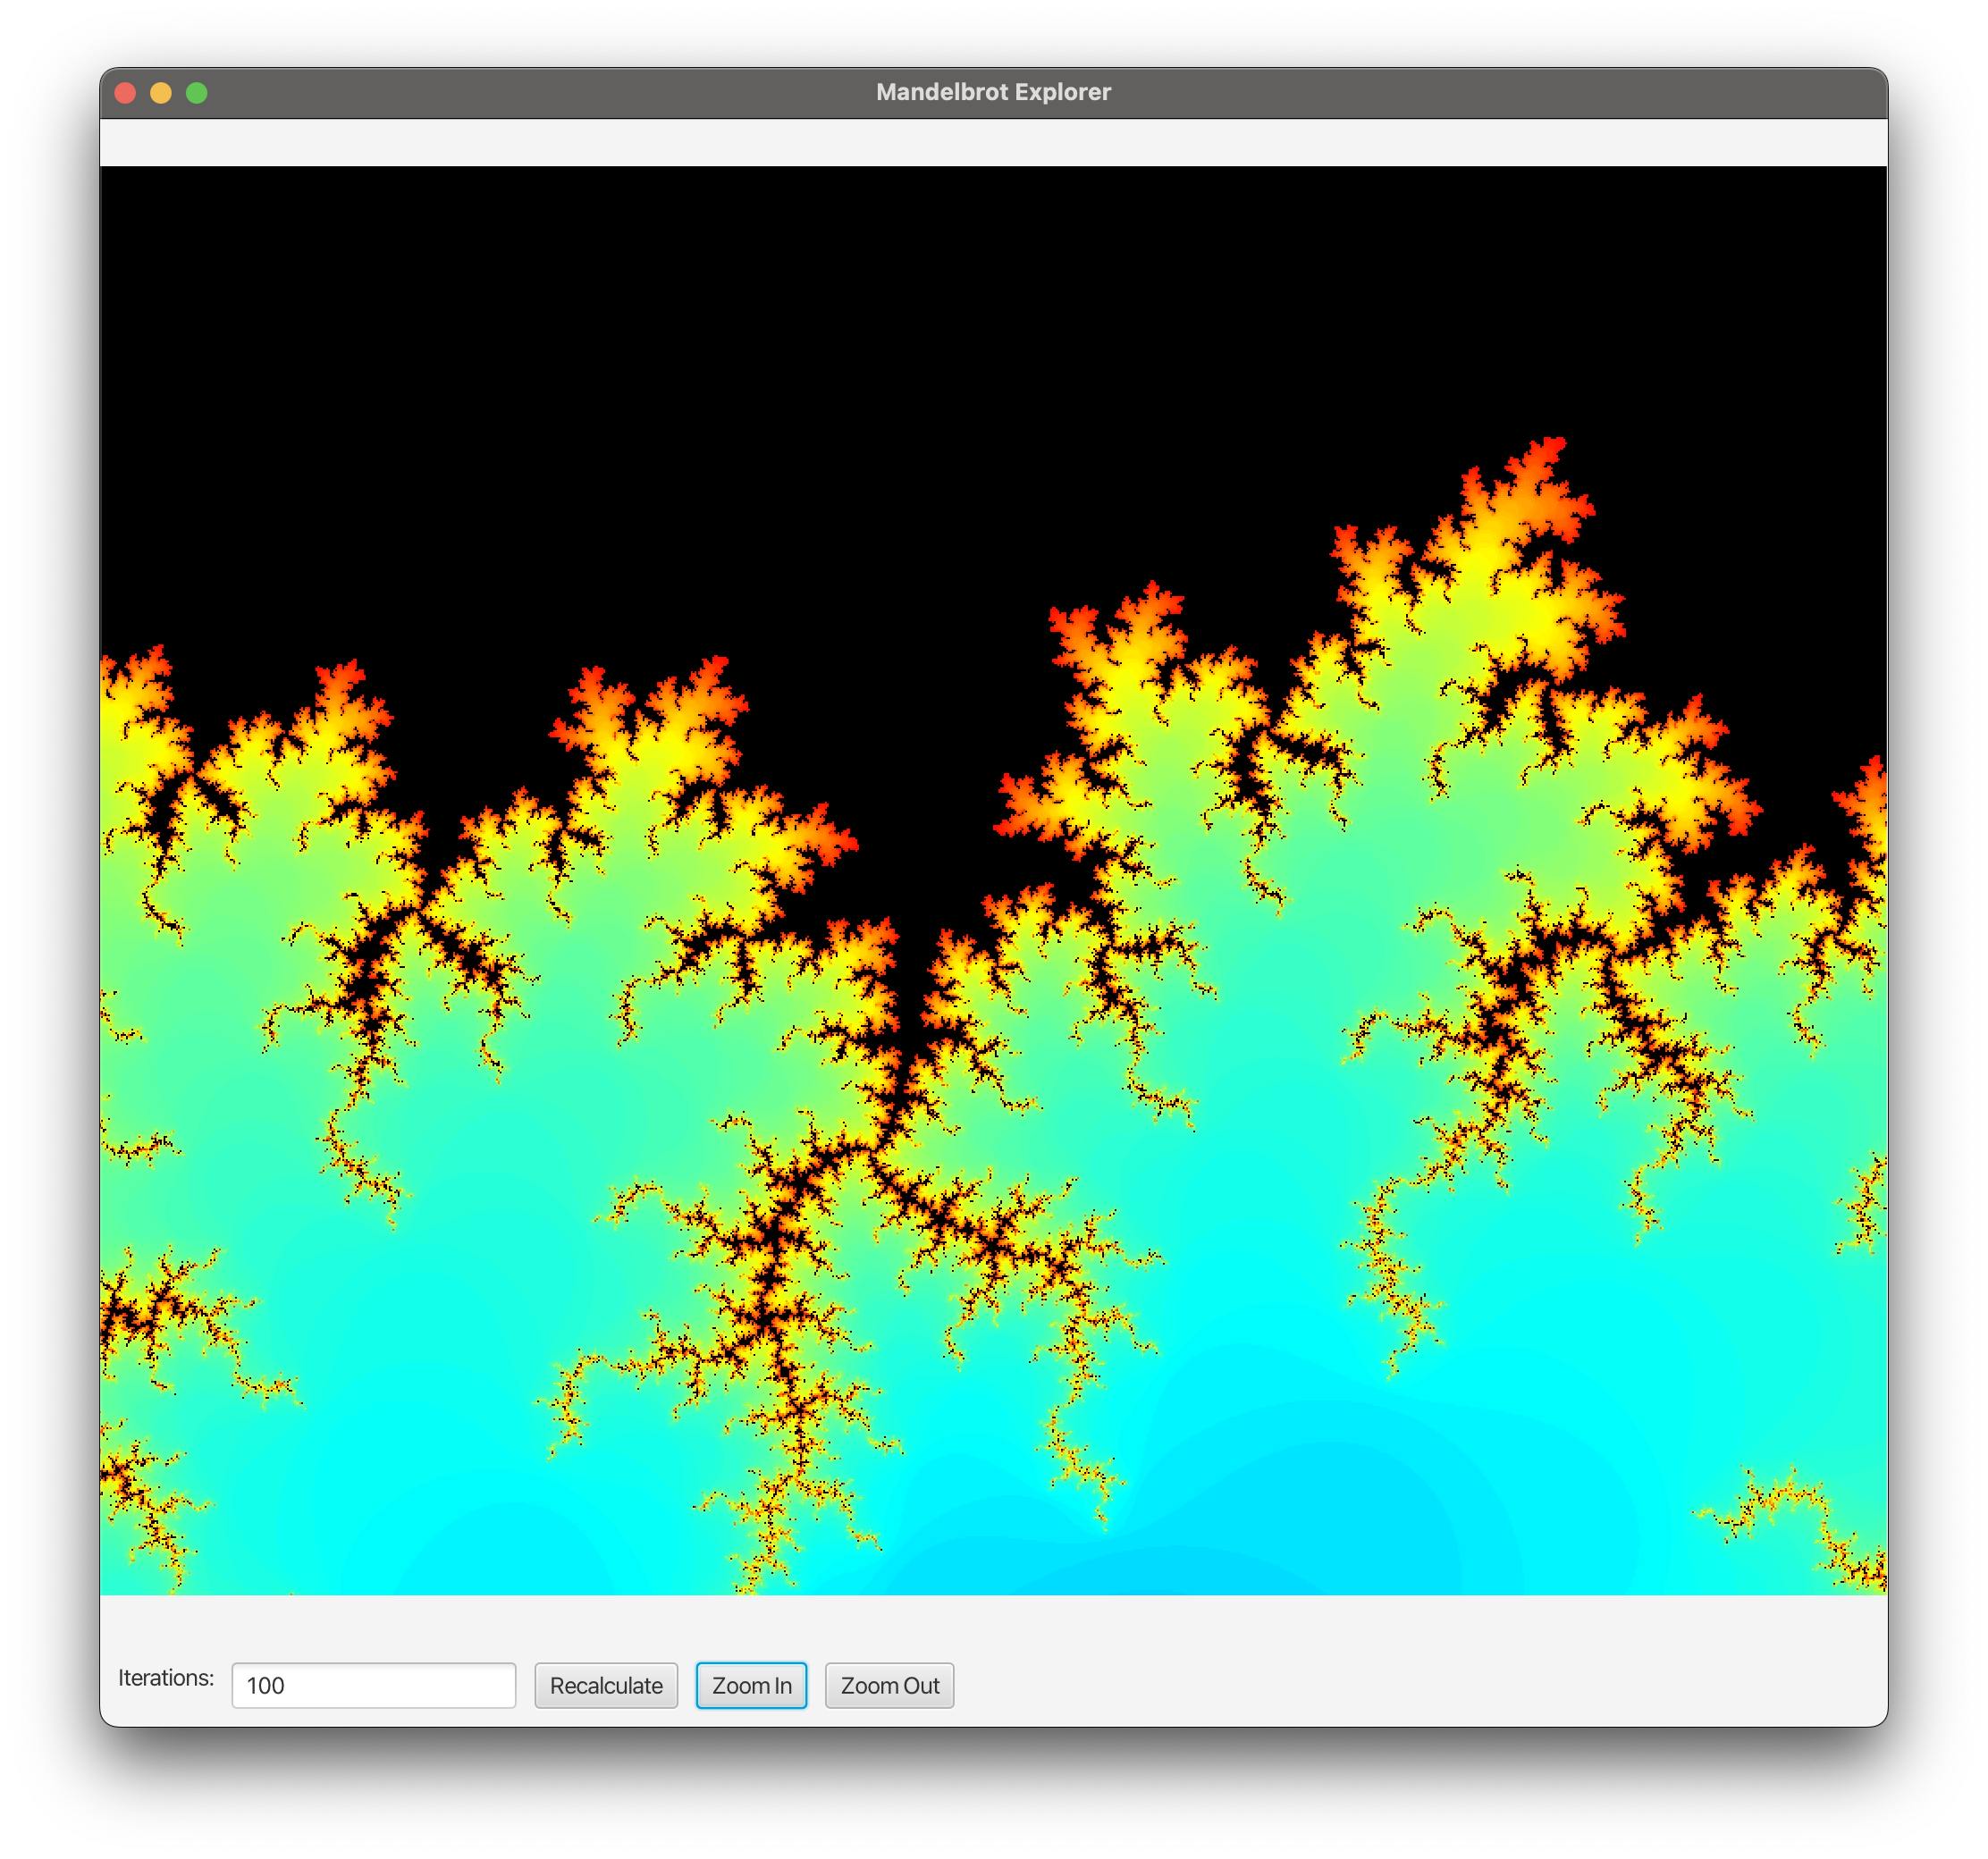This screenshot has height=1859, width=1988.
Task: Click the Mandelbrot Explorer title text
Action: coord(993,92)
